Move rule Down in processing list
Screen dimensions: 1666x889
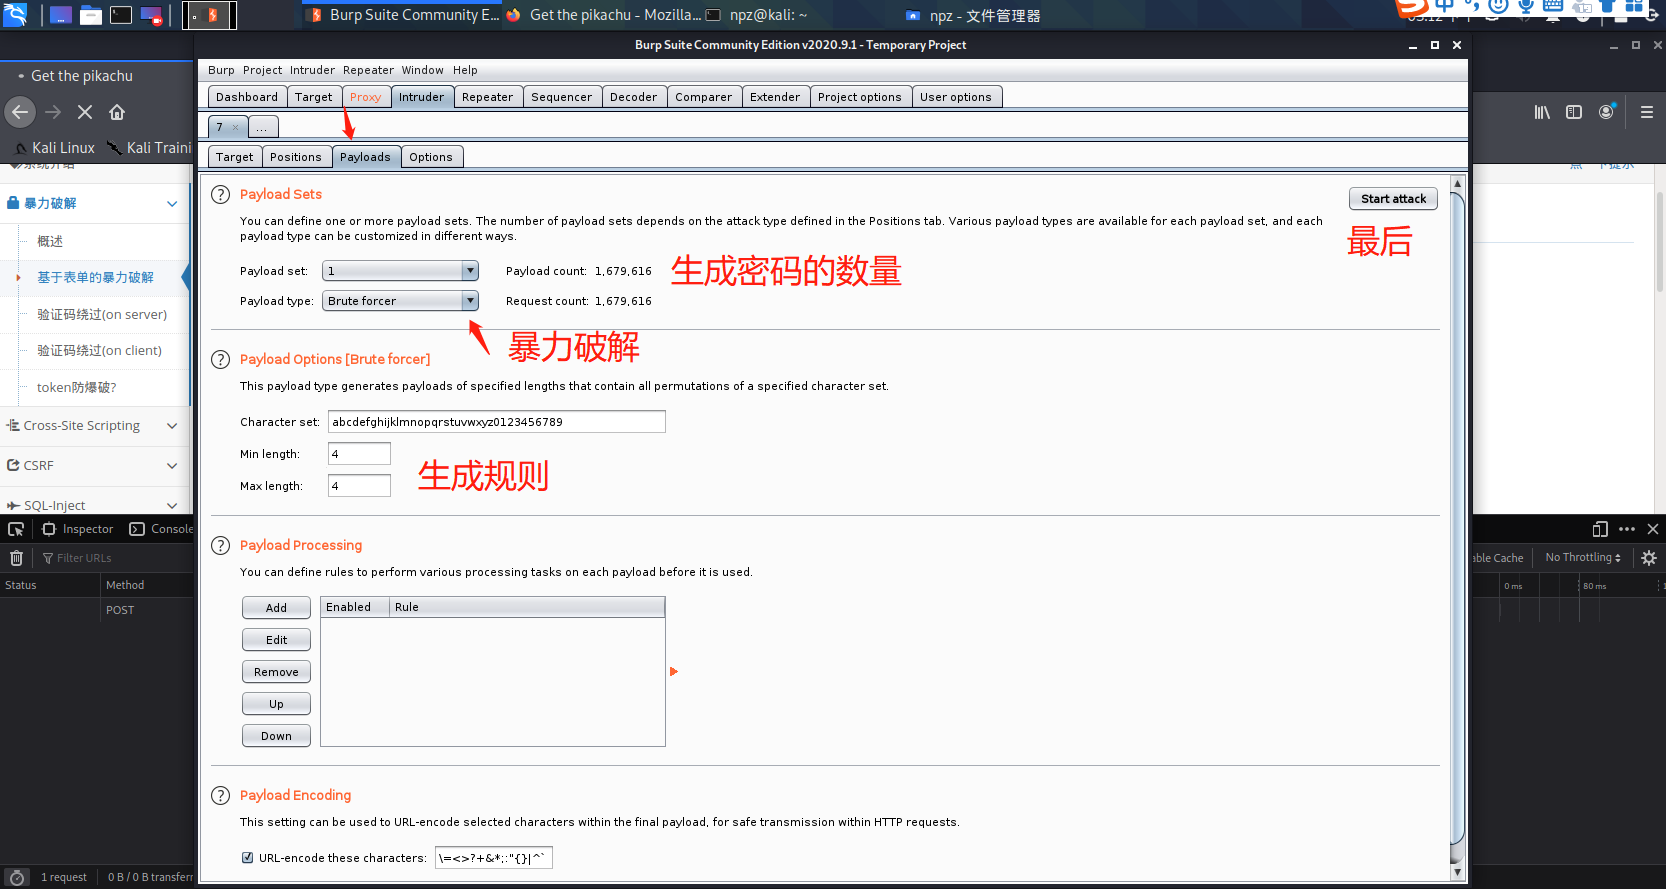(276, 736)
